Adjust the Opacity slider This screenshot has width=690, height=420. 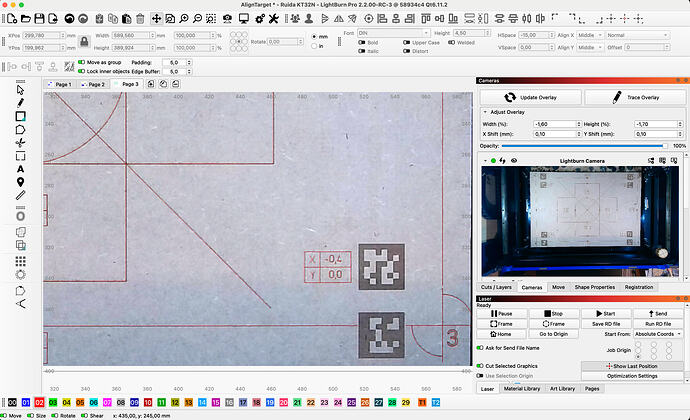click(x=584, y=146)
